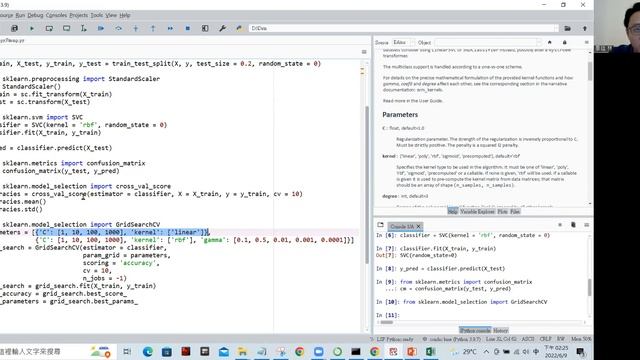Open the Help menu in the menu bar
640x360 pixels.
[124, 15]
